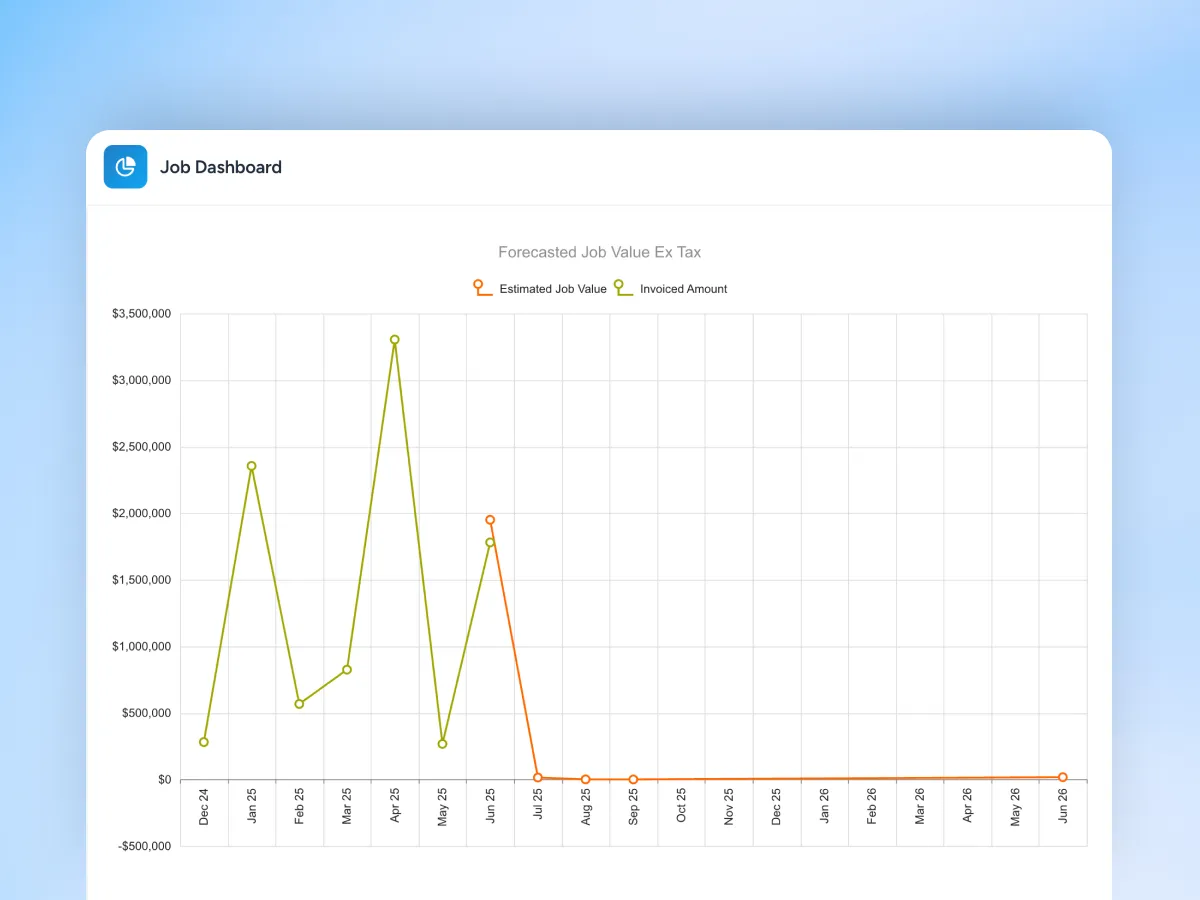1200x900 pixels.
Task: Click the Jan 25 x-axis label
Action: click(252, 807)
